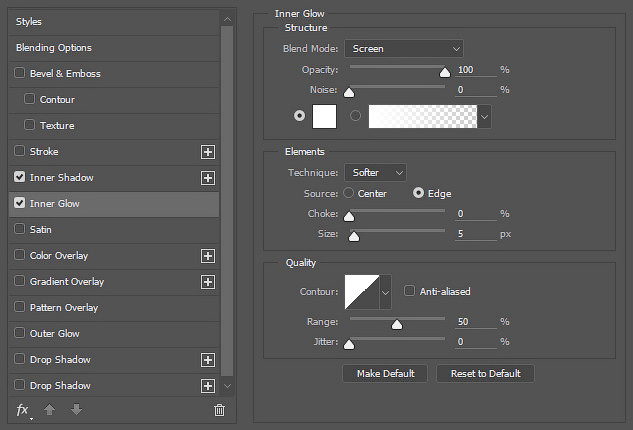Image resolution: width=633 pixels, height=430 pixels.
Task: Click the Reset to Default button
Action: point(485,373)
